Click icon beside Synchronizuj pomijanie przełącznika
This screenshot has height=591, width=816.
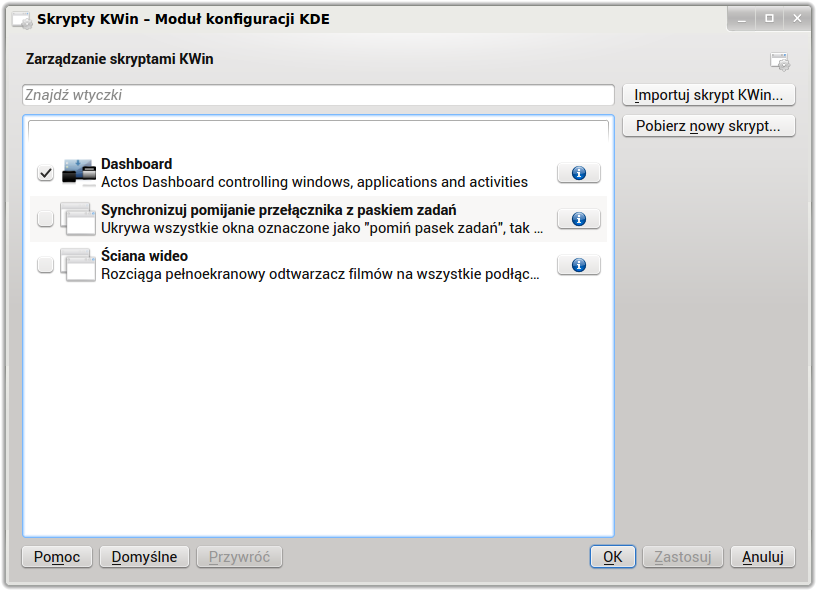78,219
